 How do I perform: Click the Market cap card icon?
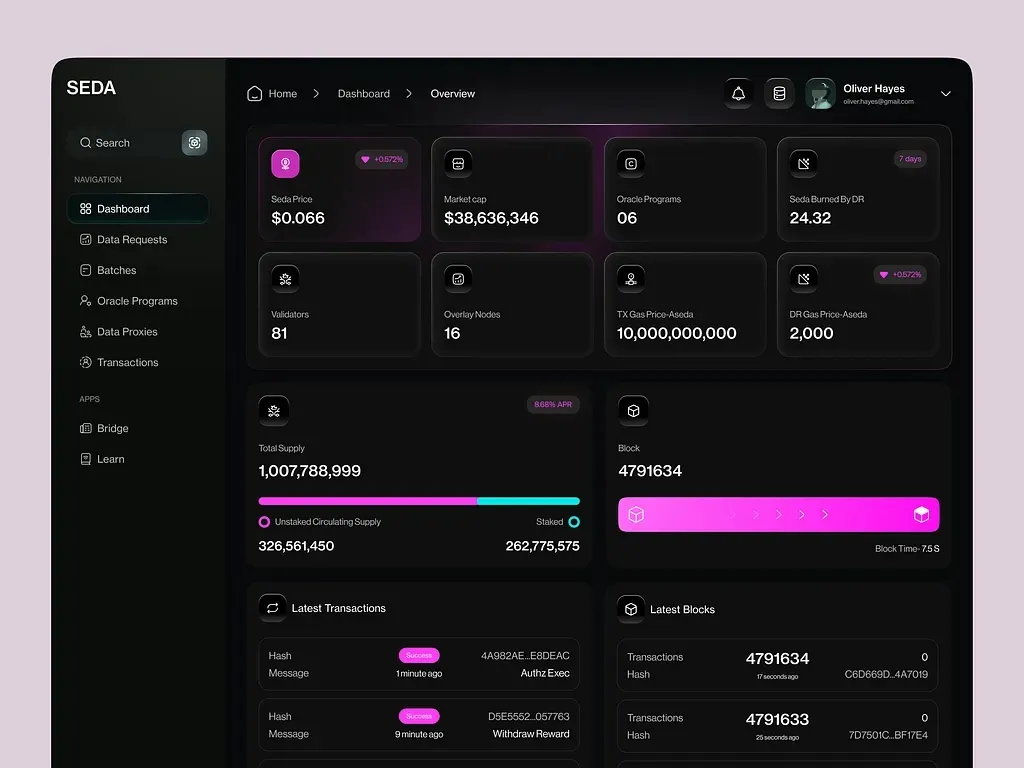[458, 163]
